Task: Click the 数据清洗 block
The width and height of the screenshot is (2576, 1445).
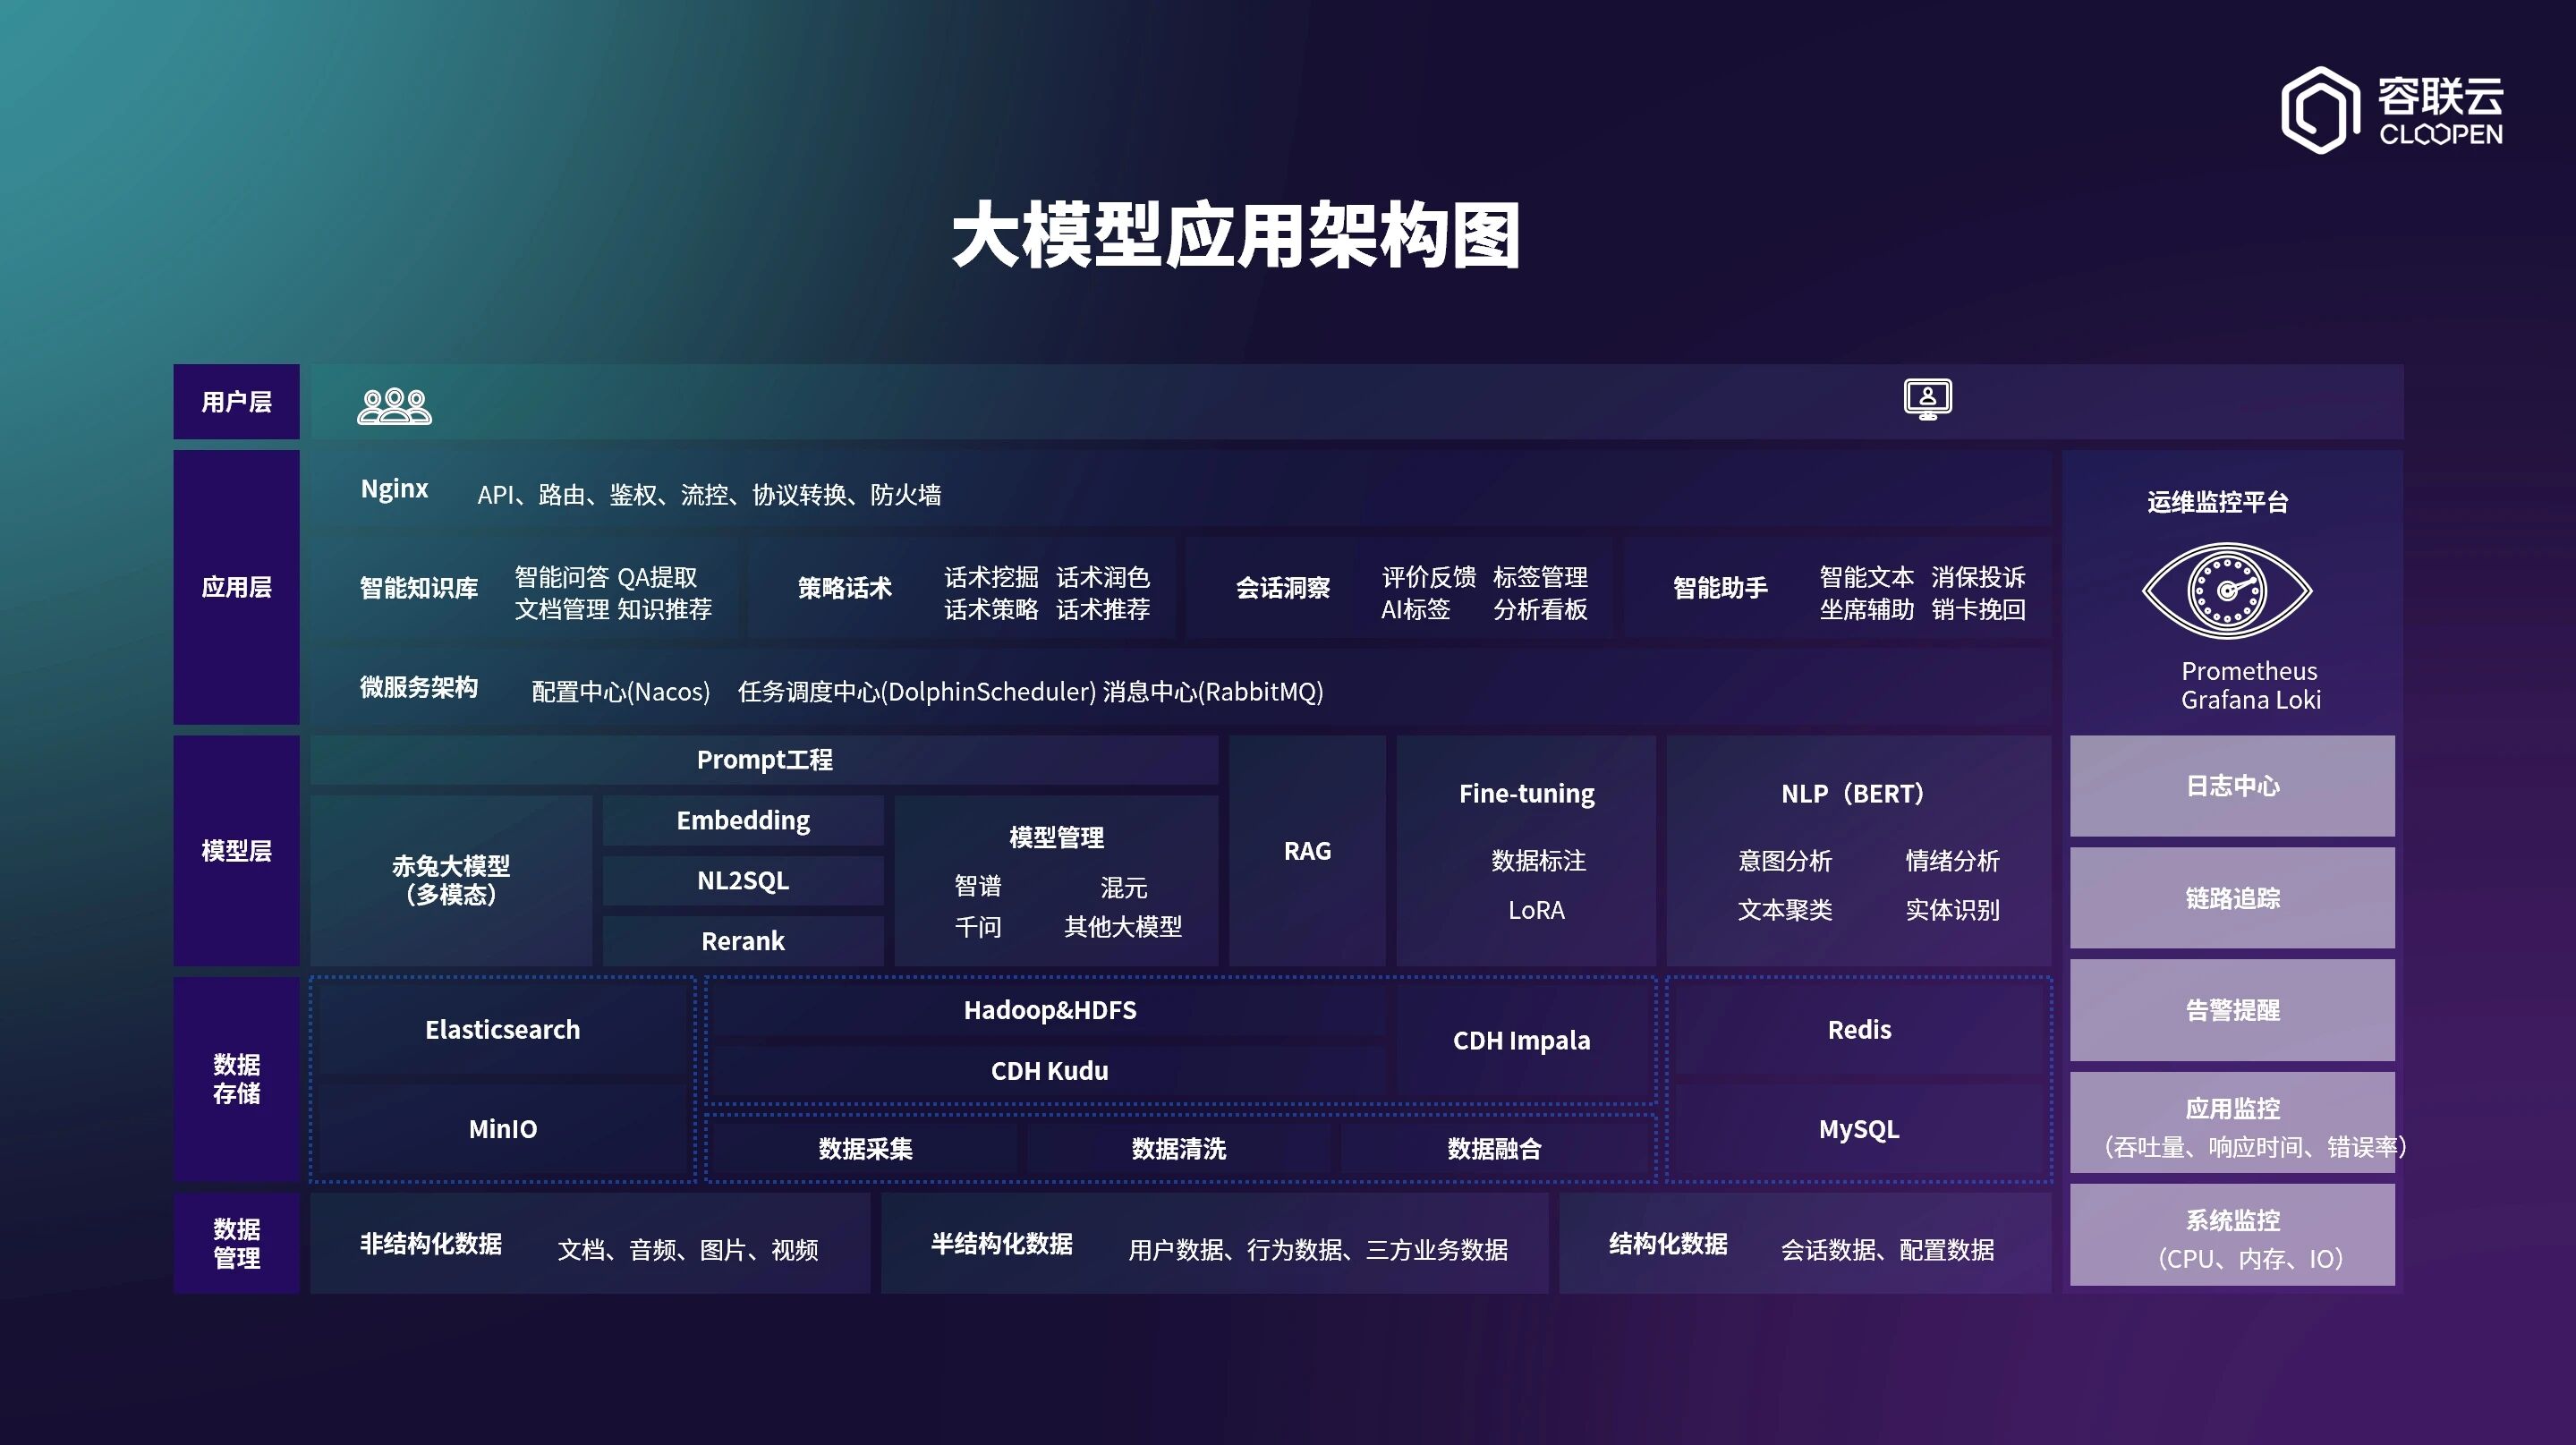Action: (x=1179, y=1149)
